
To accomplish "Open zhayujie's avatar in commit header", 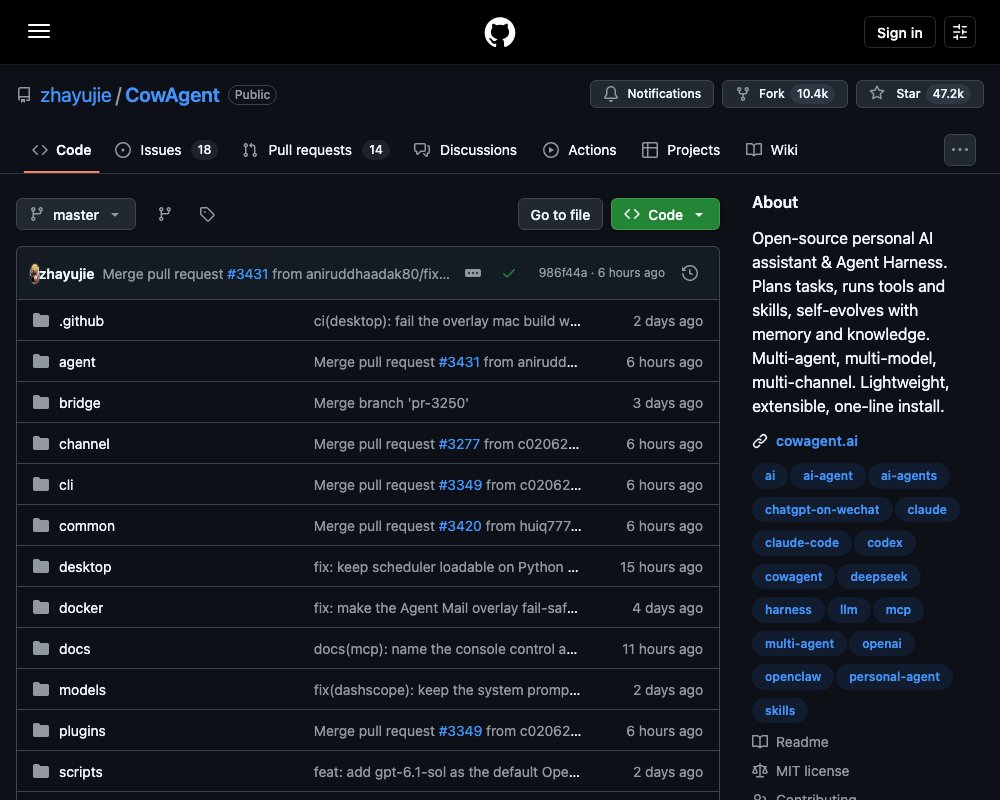I will click(34, 274).
